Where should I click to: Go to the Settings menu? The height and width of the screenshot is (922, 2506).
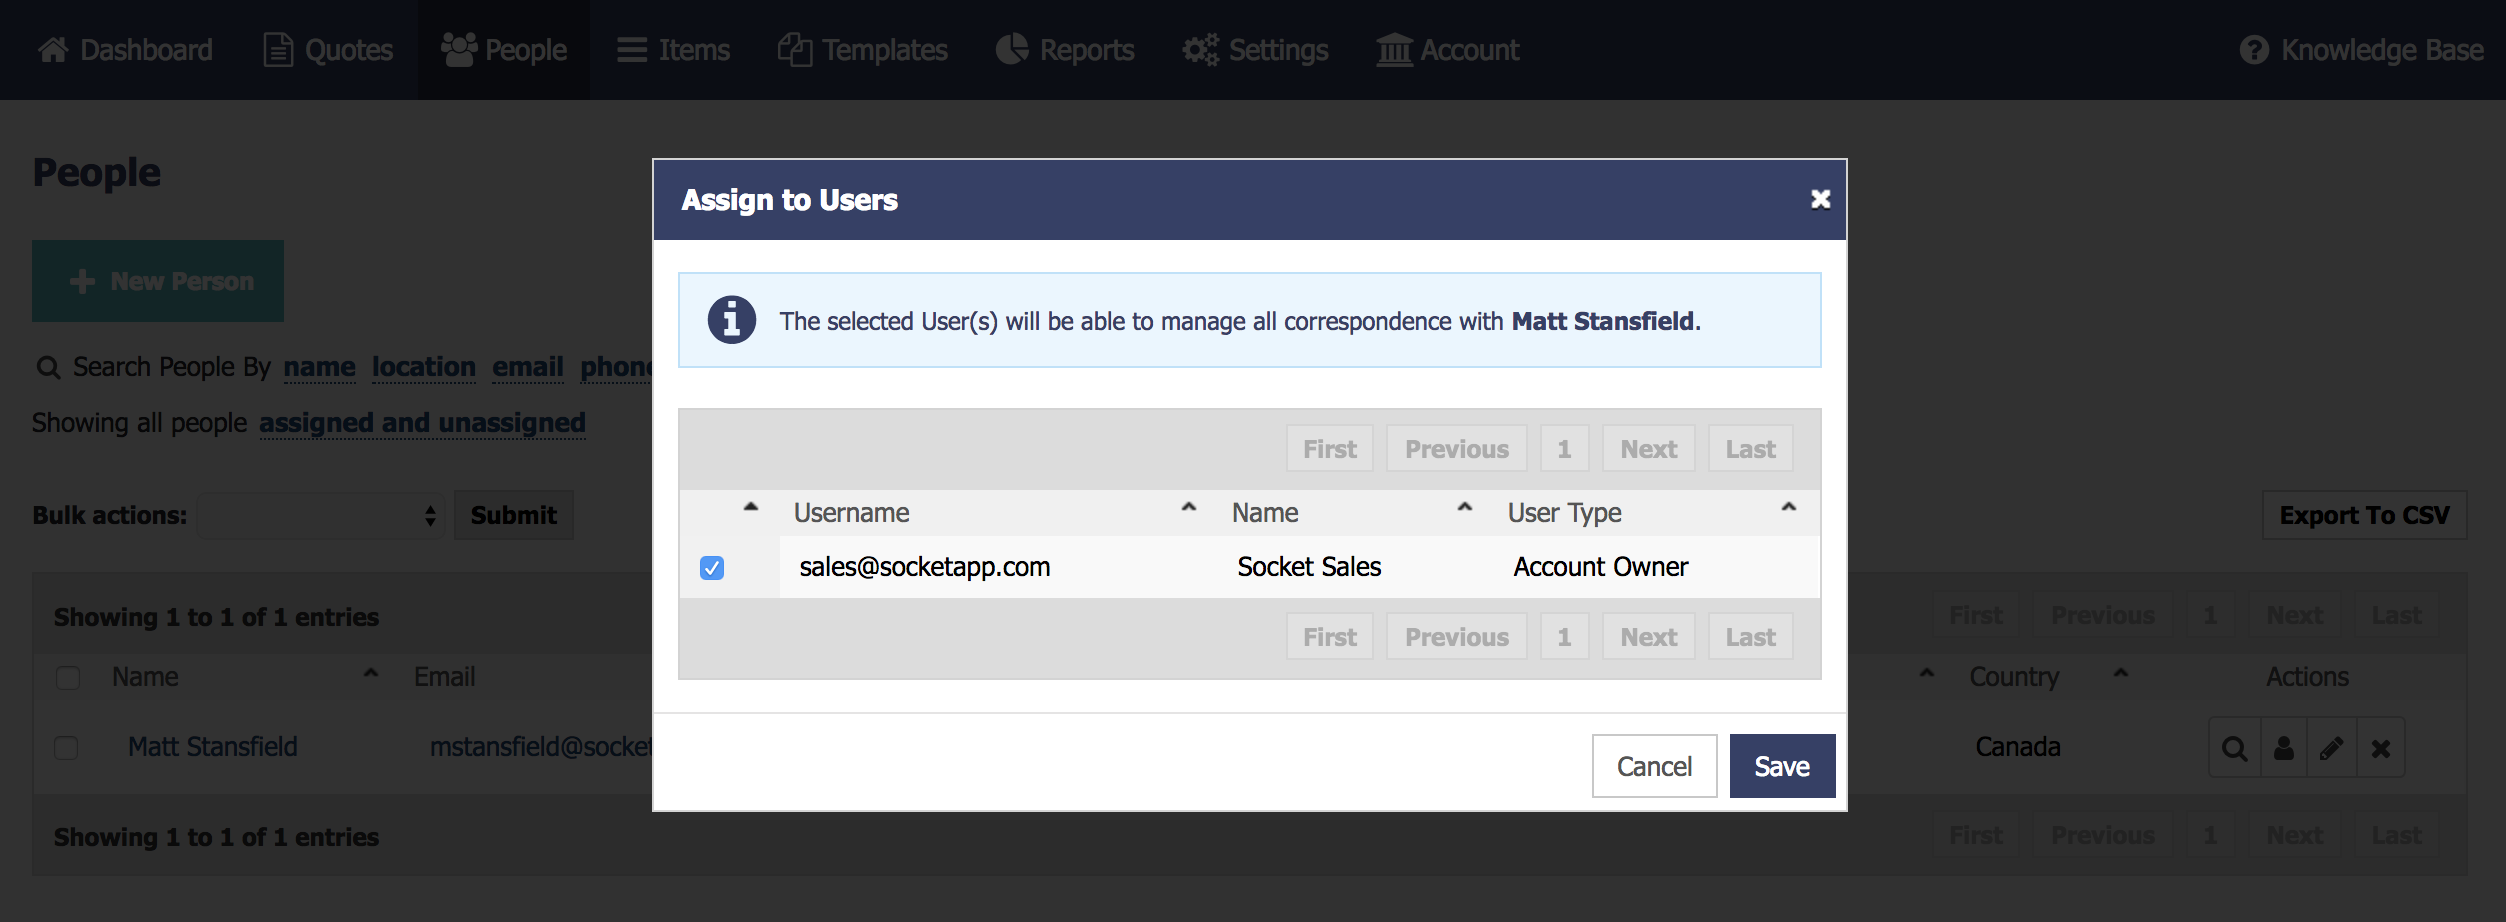1255,50
